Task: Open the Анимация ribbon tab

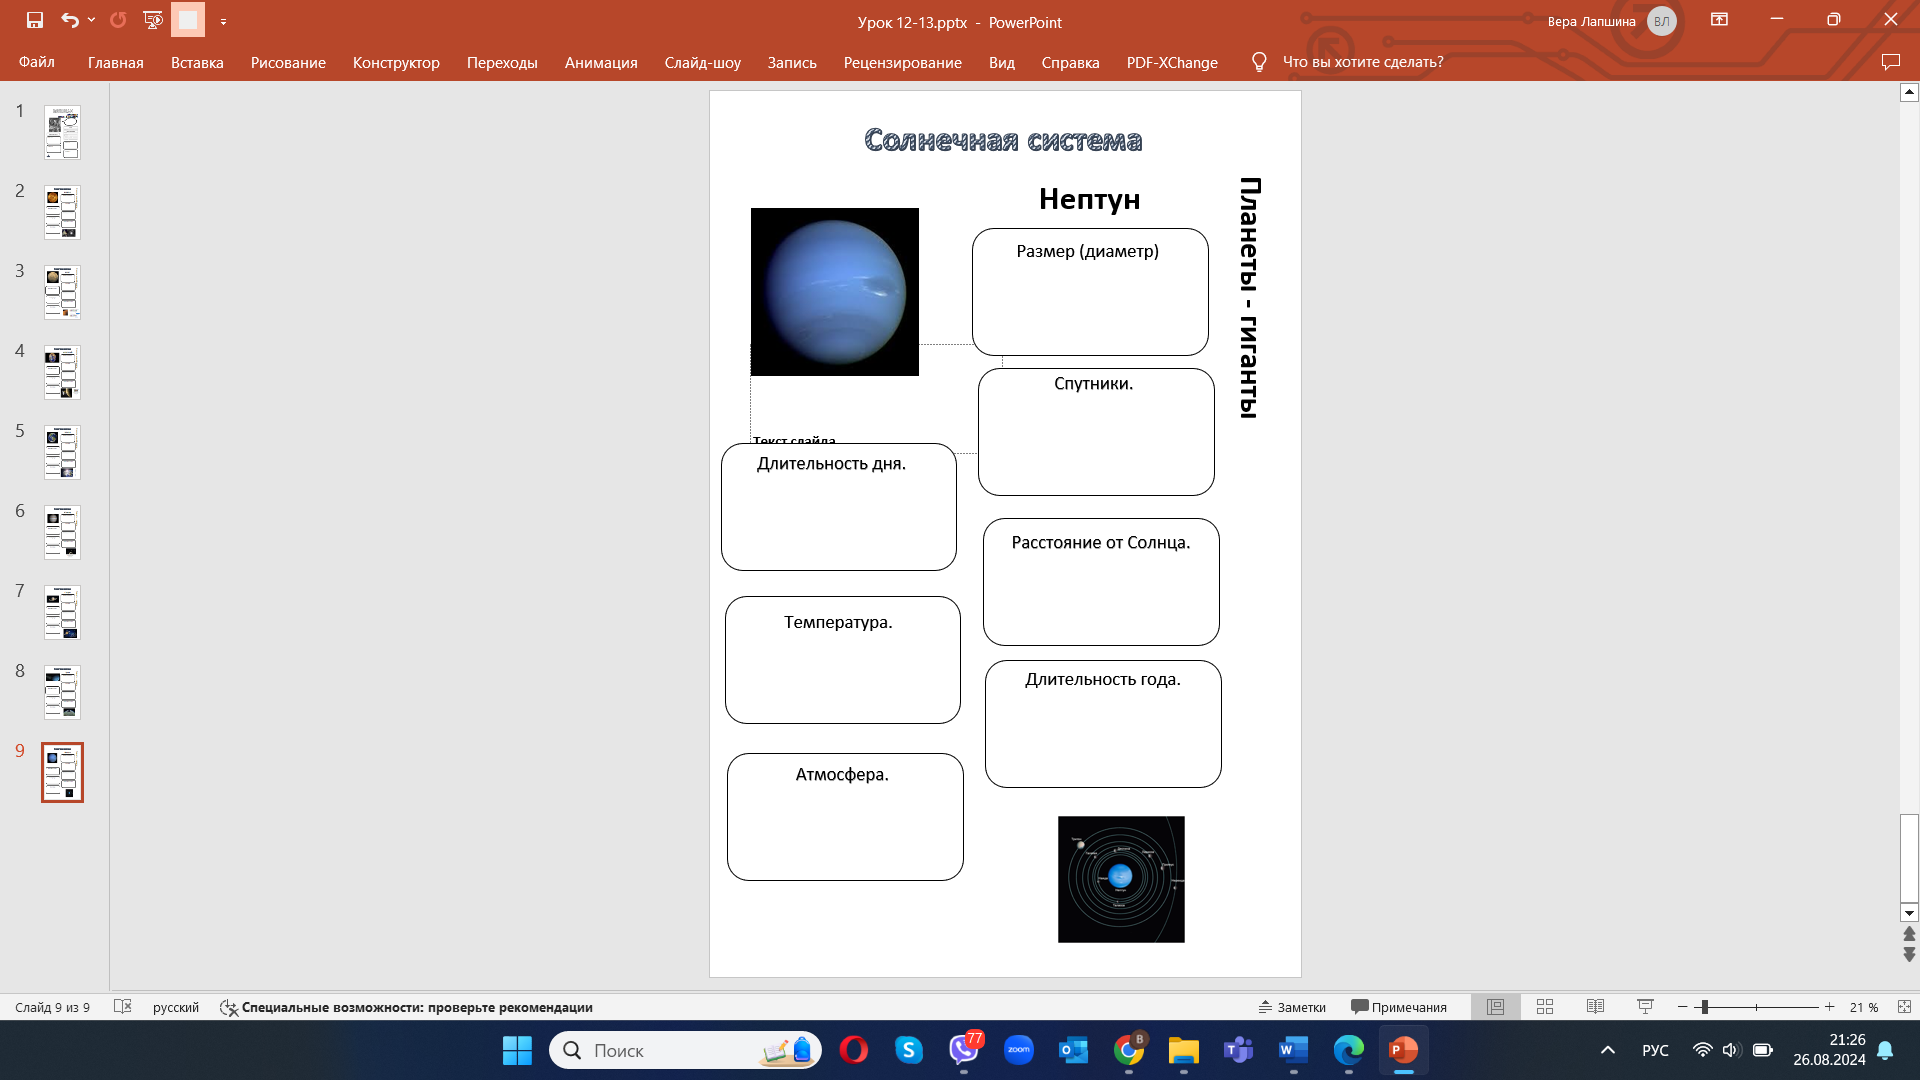Action: click(x=601, y=62)
